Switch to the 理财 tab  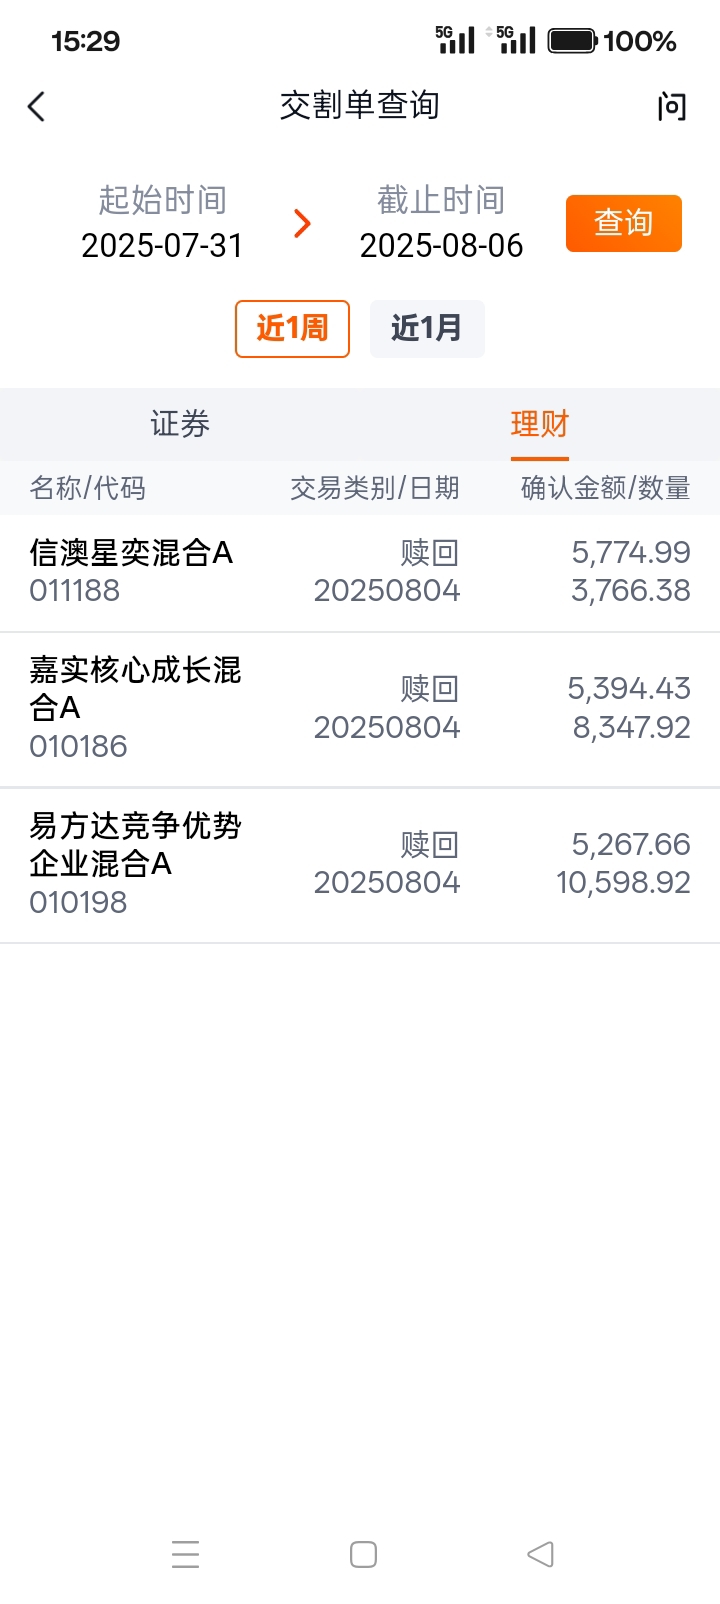(x=540, y=424)
